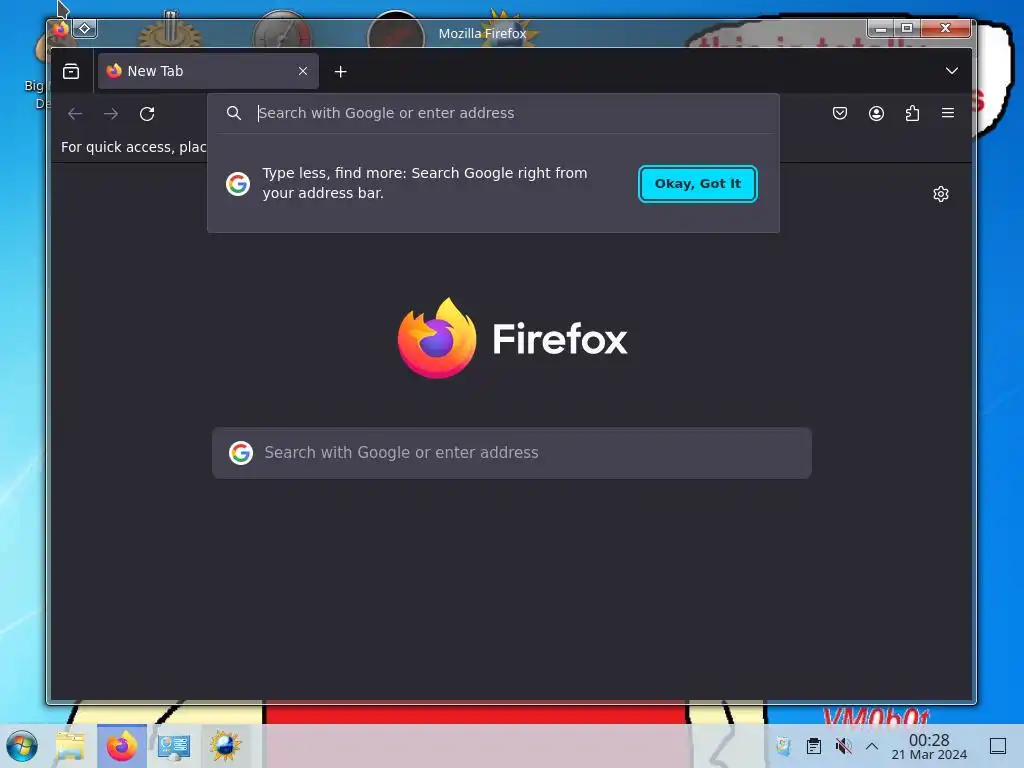Image resolution: width=1024 pixels, height=768 pixels.
Task: Click the tray recycle-style icon
Action: pyautogui.click(x=783, y=746)
